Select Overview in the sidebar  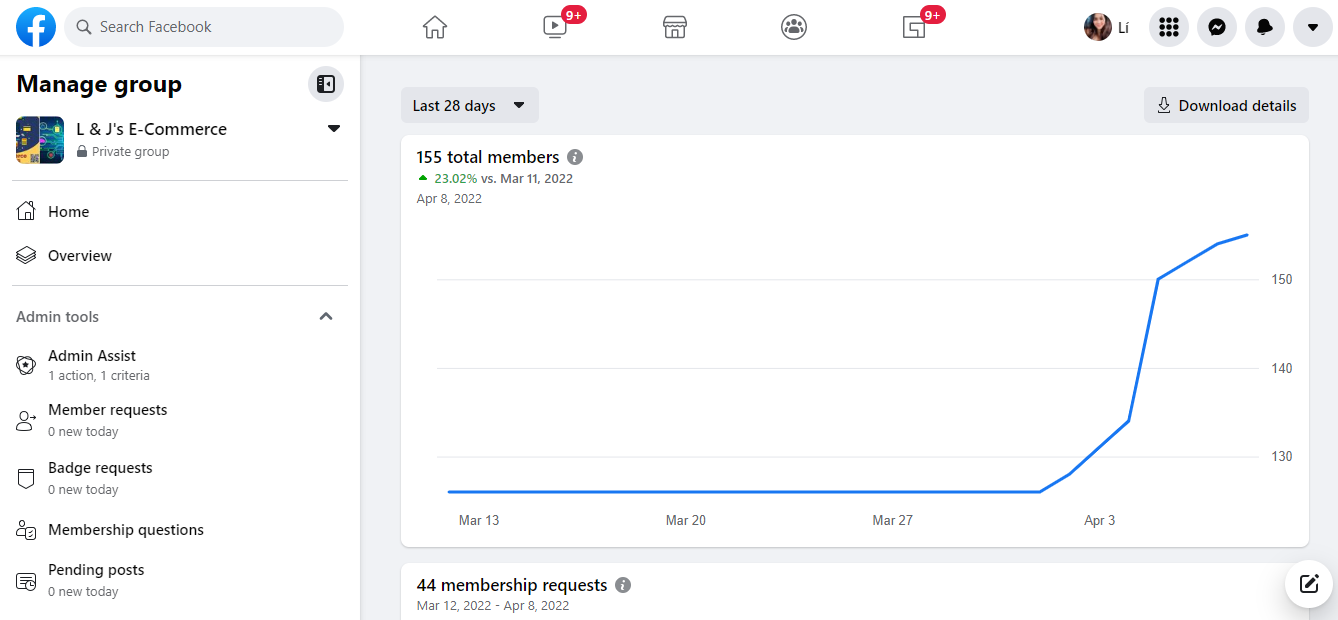80,256
